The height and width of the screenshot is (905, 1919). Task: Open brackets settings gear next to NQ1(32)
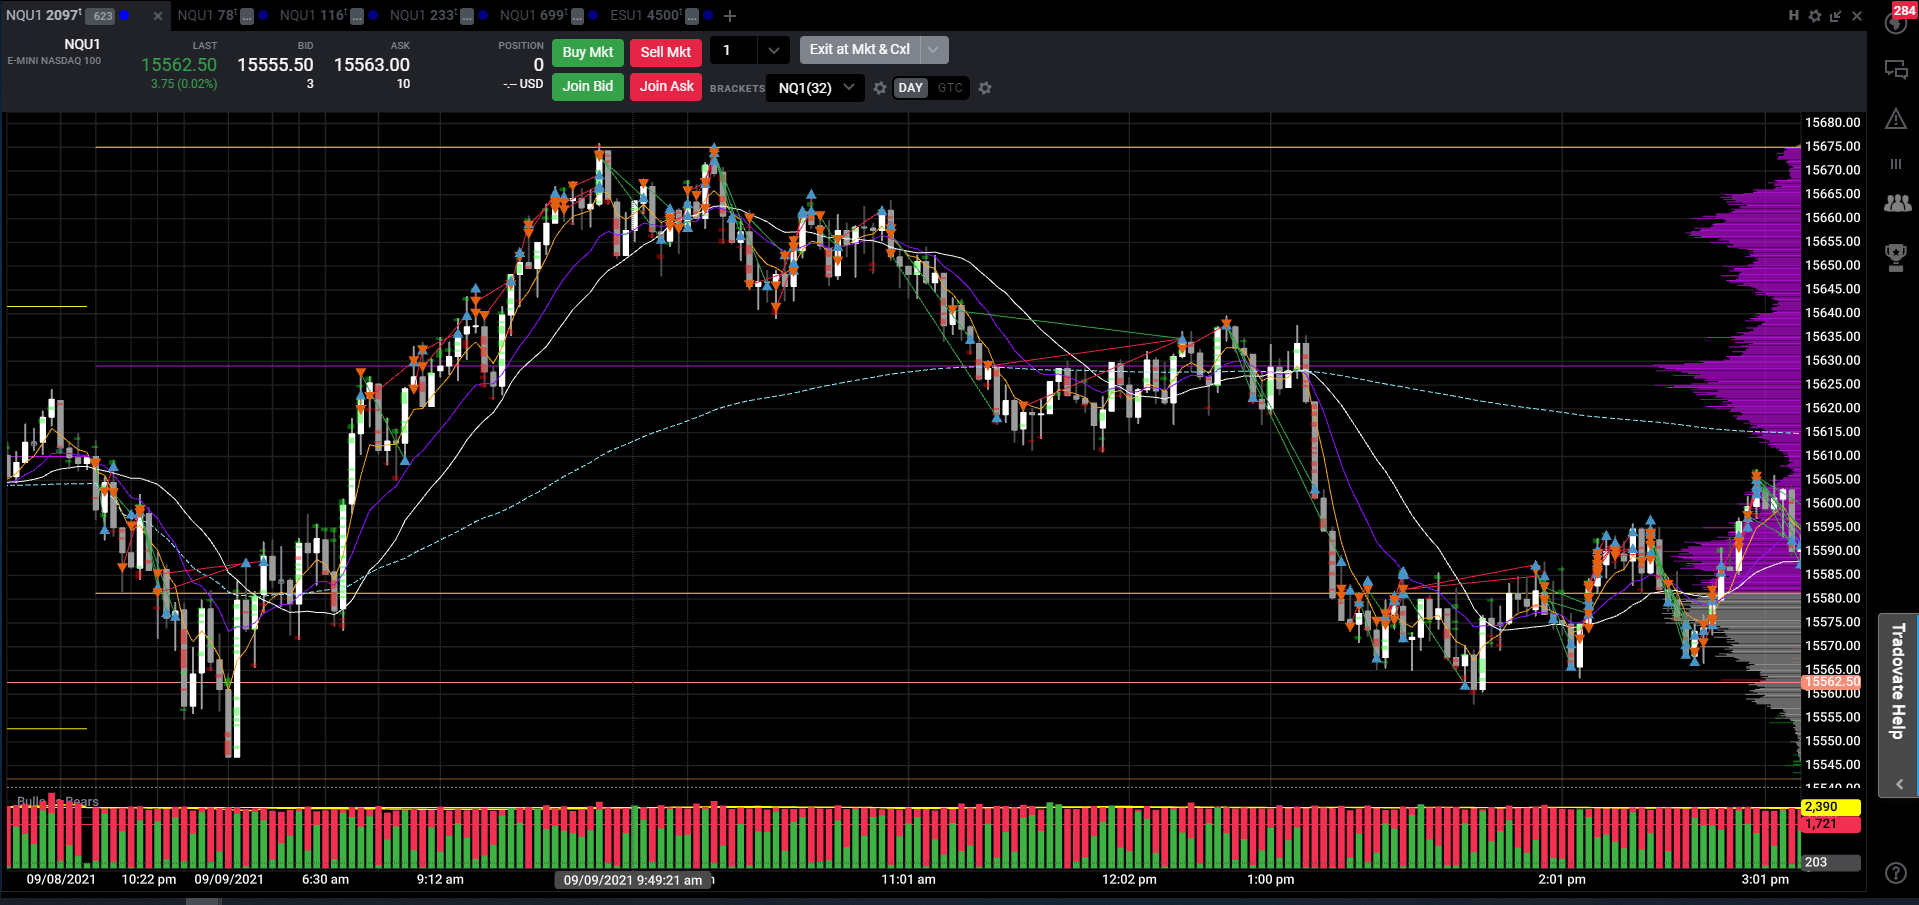tap(880, 88)
